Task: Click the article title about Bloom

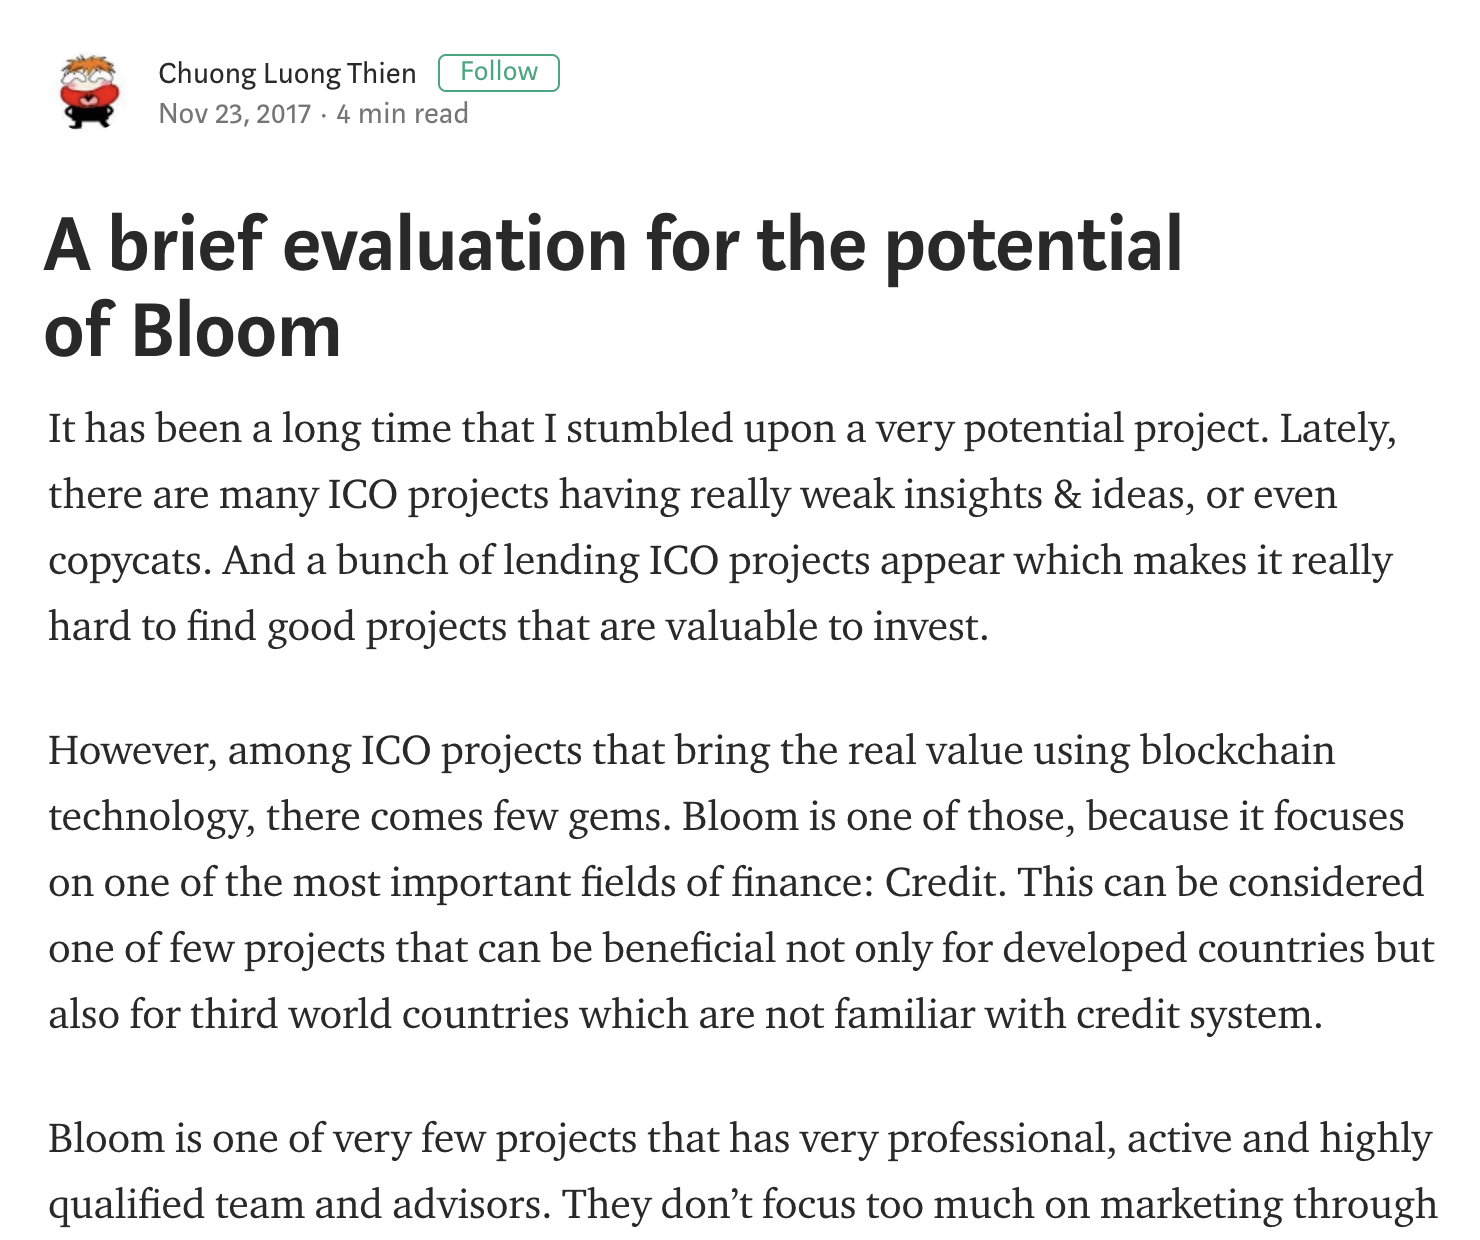Action: pyautogui.click(x=613, y=286)
